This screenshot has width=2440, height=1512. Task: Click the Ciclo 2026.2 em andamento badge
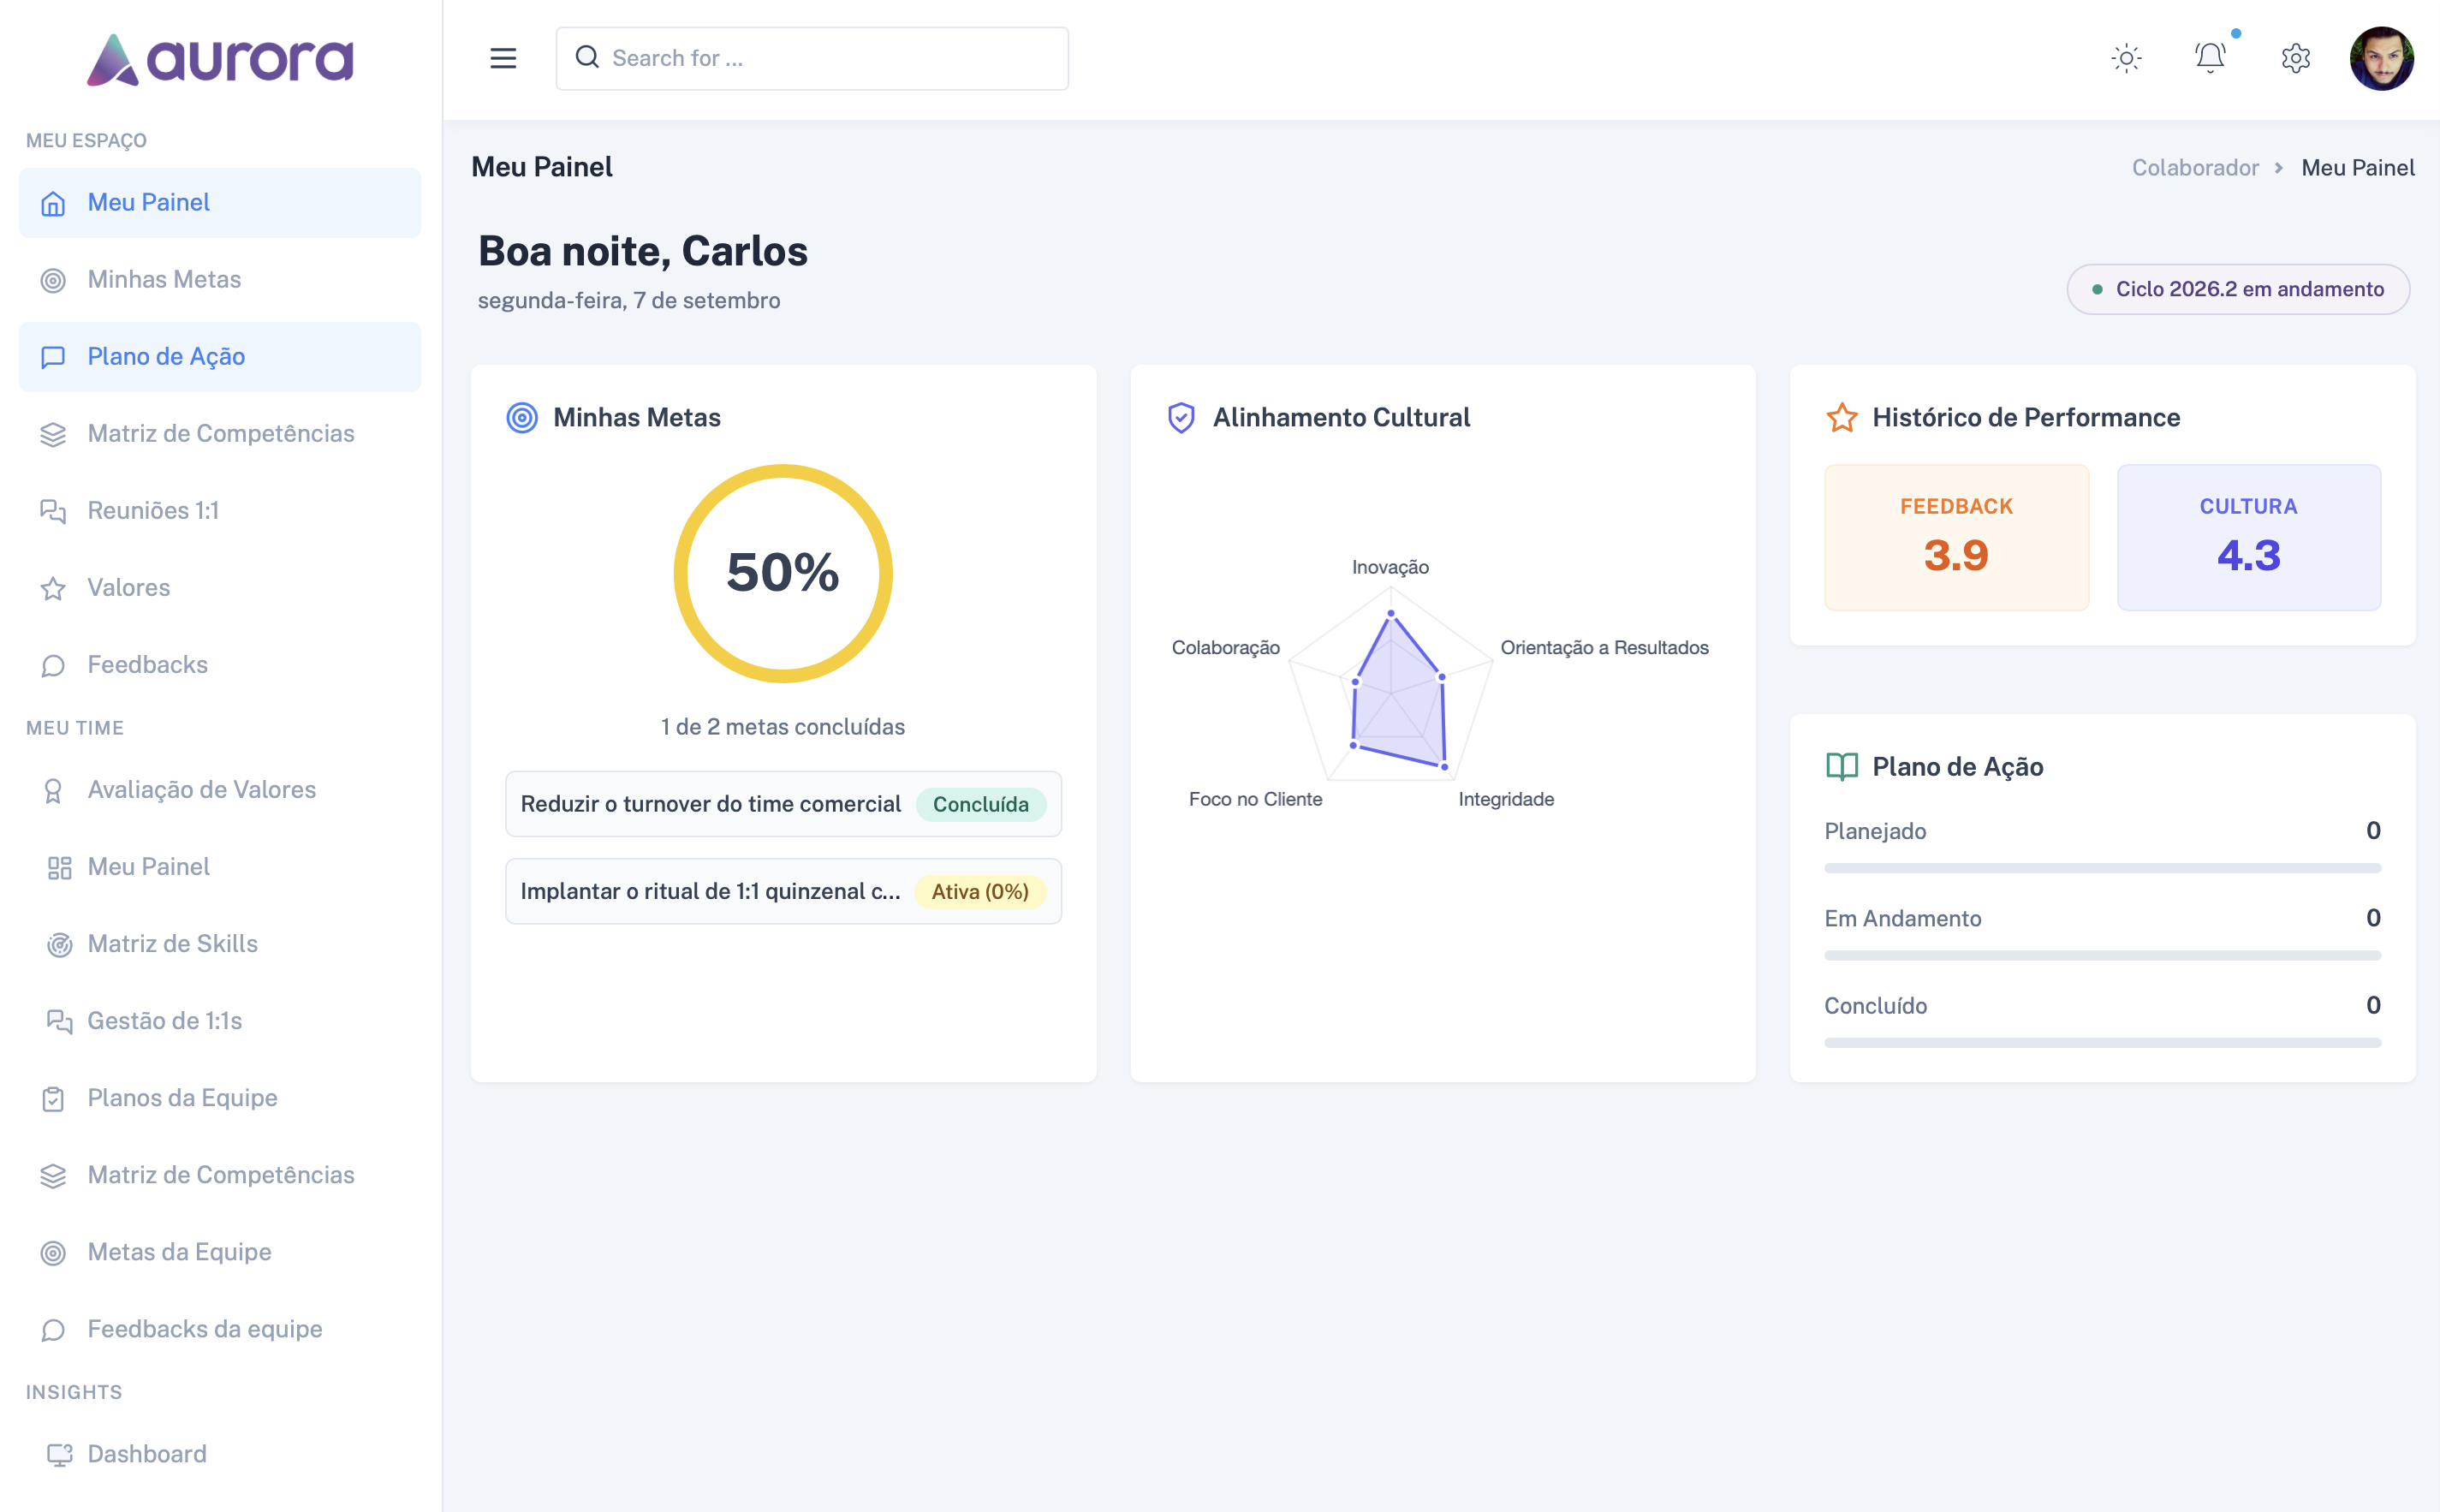point(2237,289)
